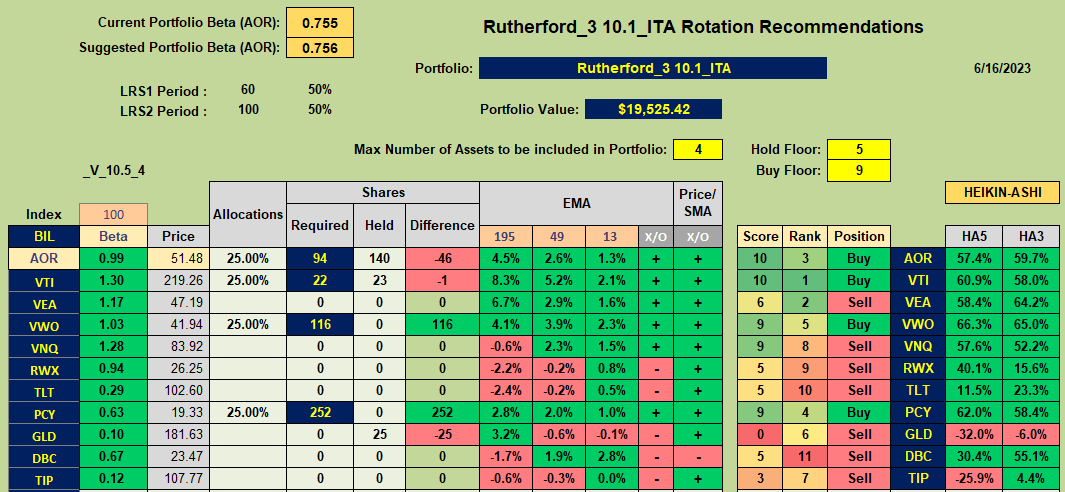Select AOR held shares cell 140
Screen dimensions: 1065x492
379,259
